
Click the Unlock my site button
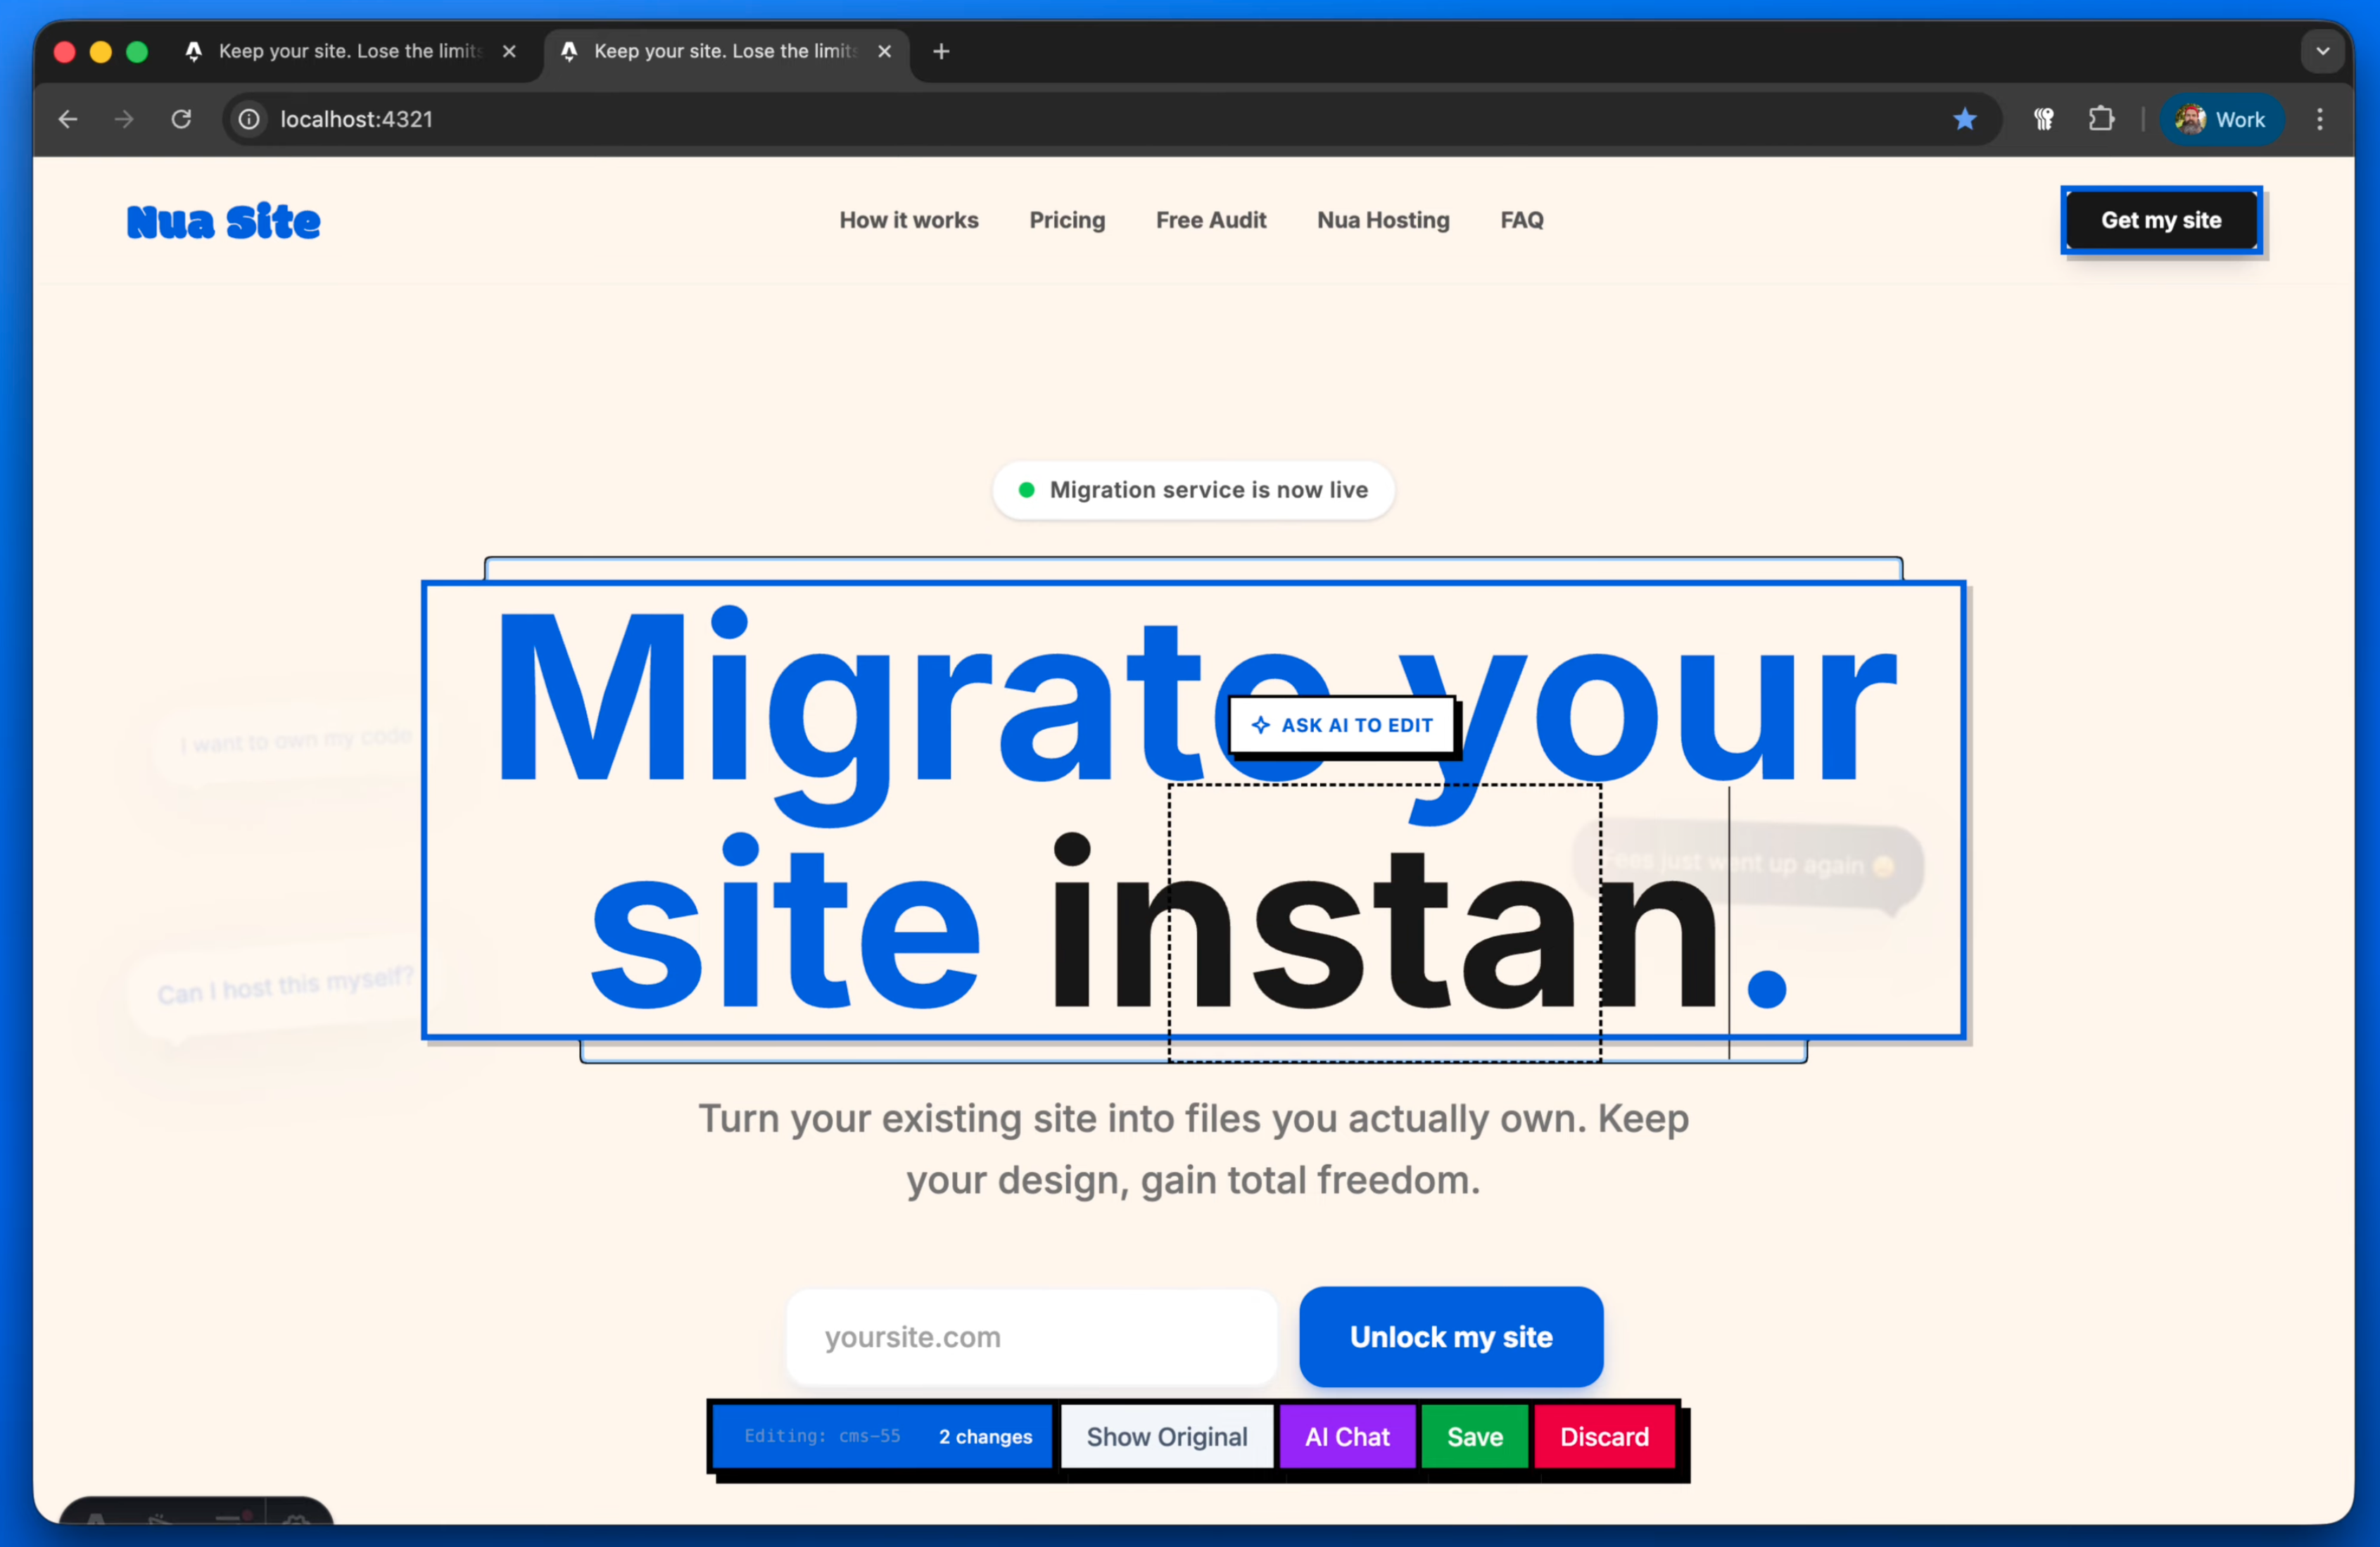(x=1450, y=1337)
